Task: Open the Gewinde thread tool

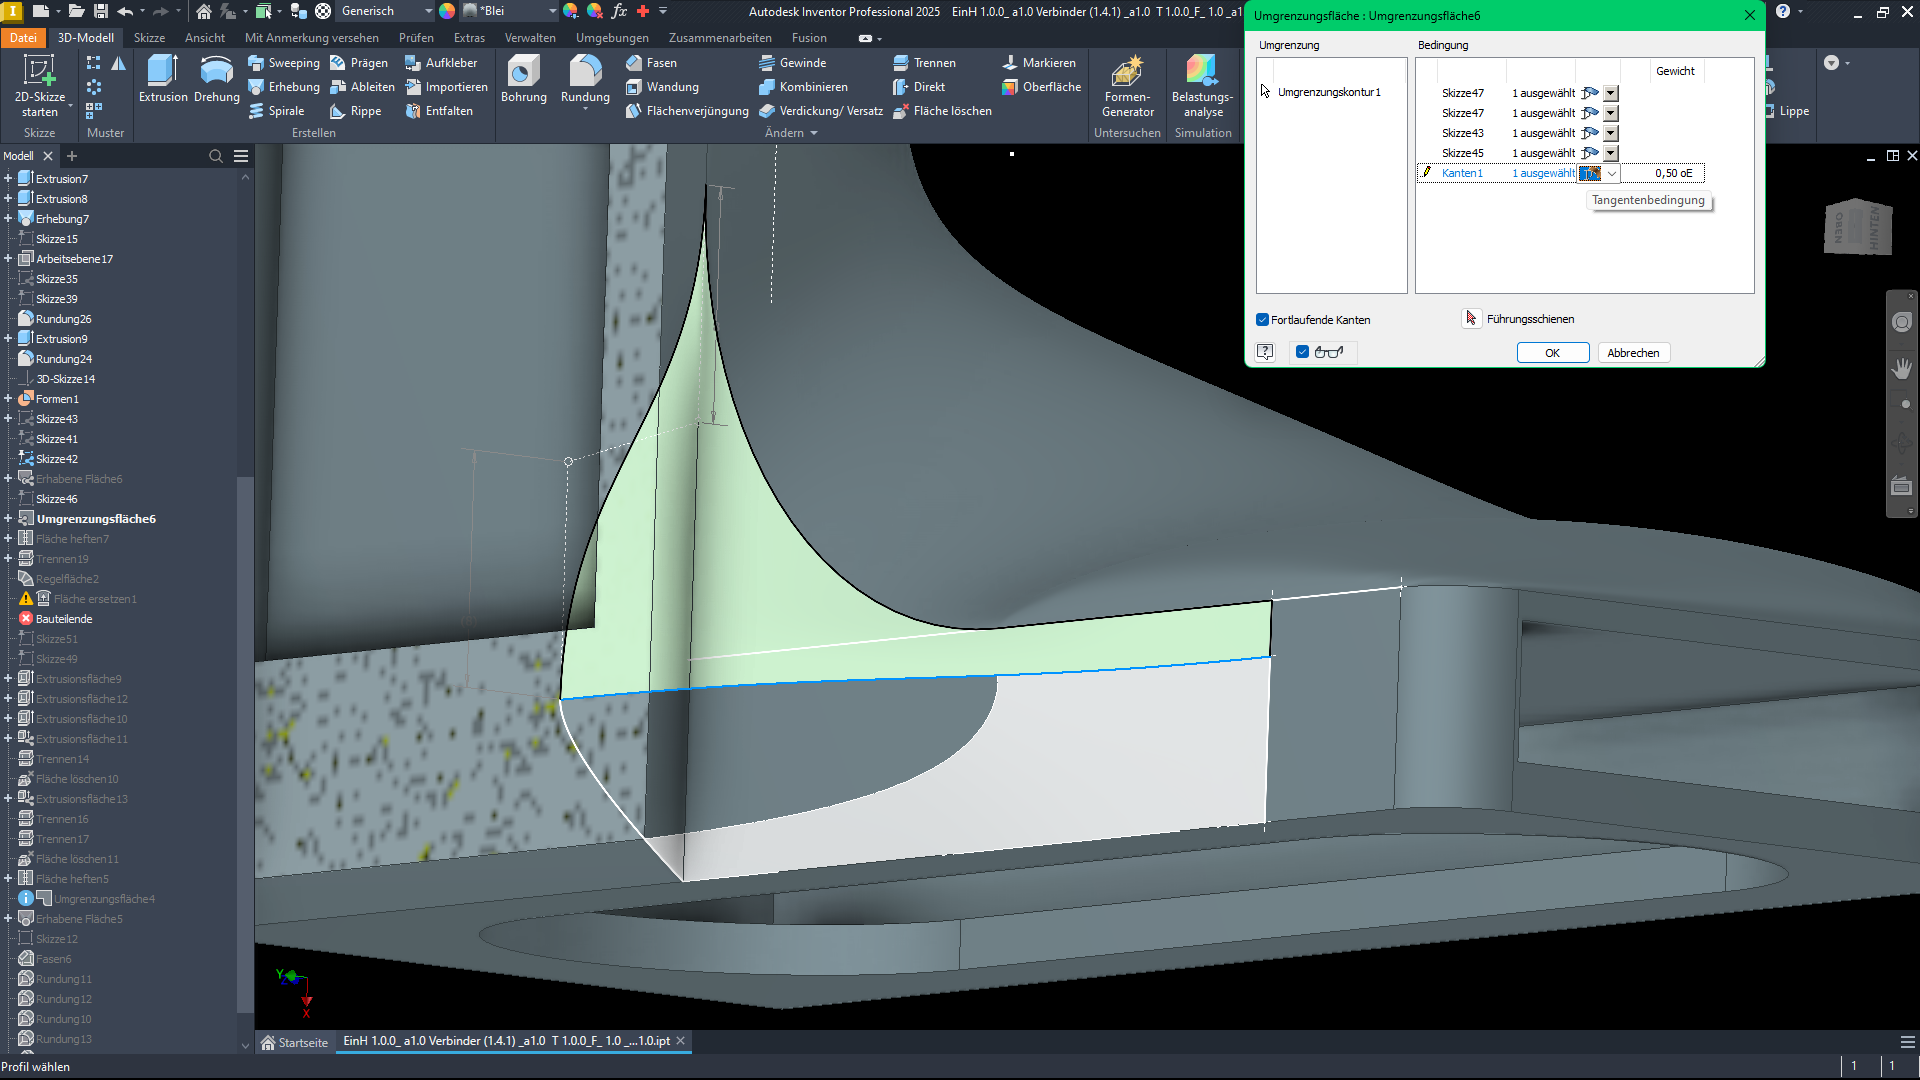Action: 792,63
